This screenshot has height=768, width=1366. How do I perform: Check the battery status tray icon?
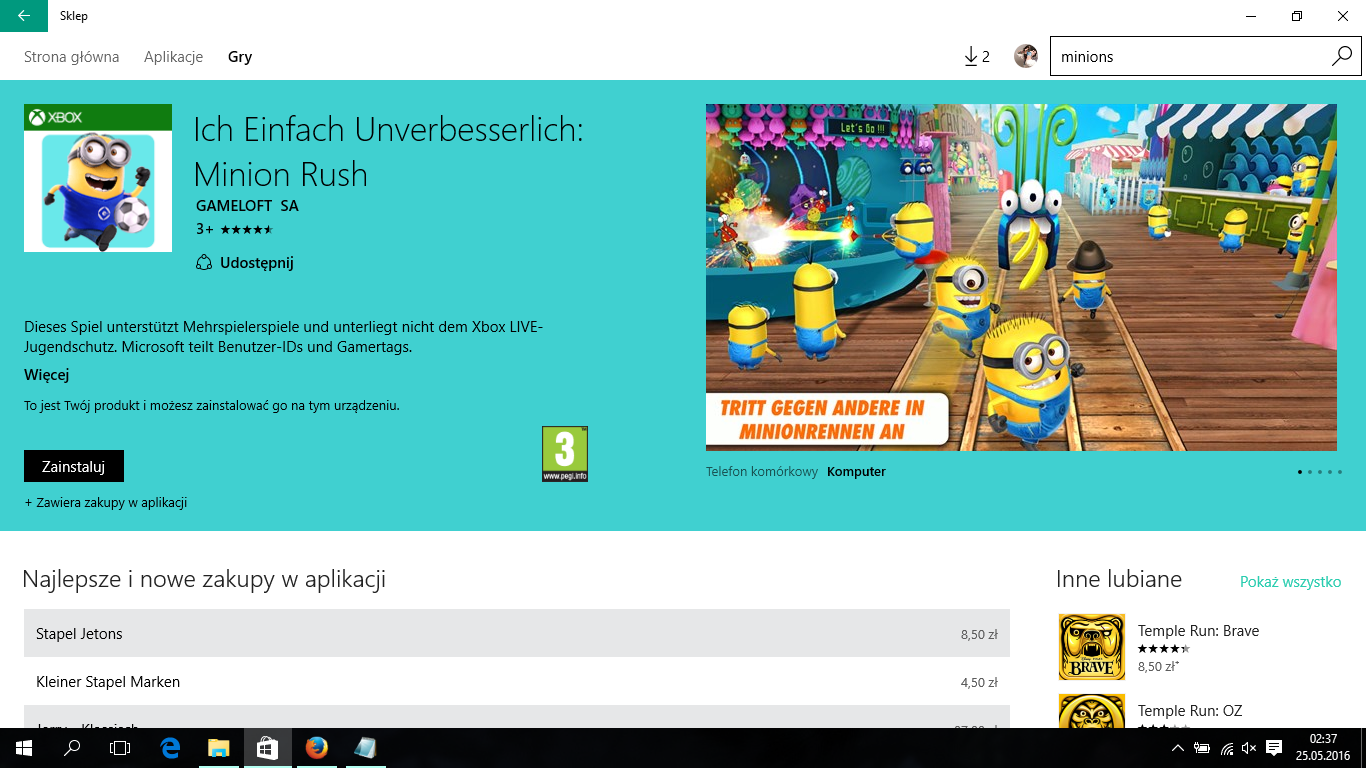click(1202, 748)
